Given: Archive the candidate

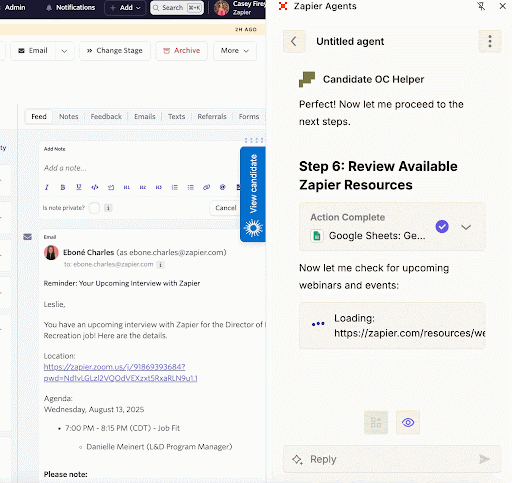Looking at the screenshot, I should pyautogui.click(x=182, y=51).
